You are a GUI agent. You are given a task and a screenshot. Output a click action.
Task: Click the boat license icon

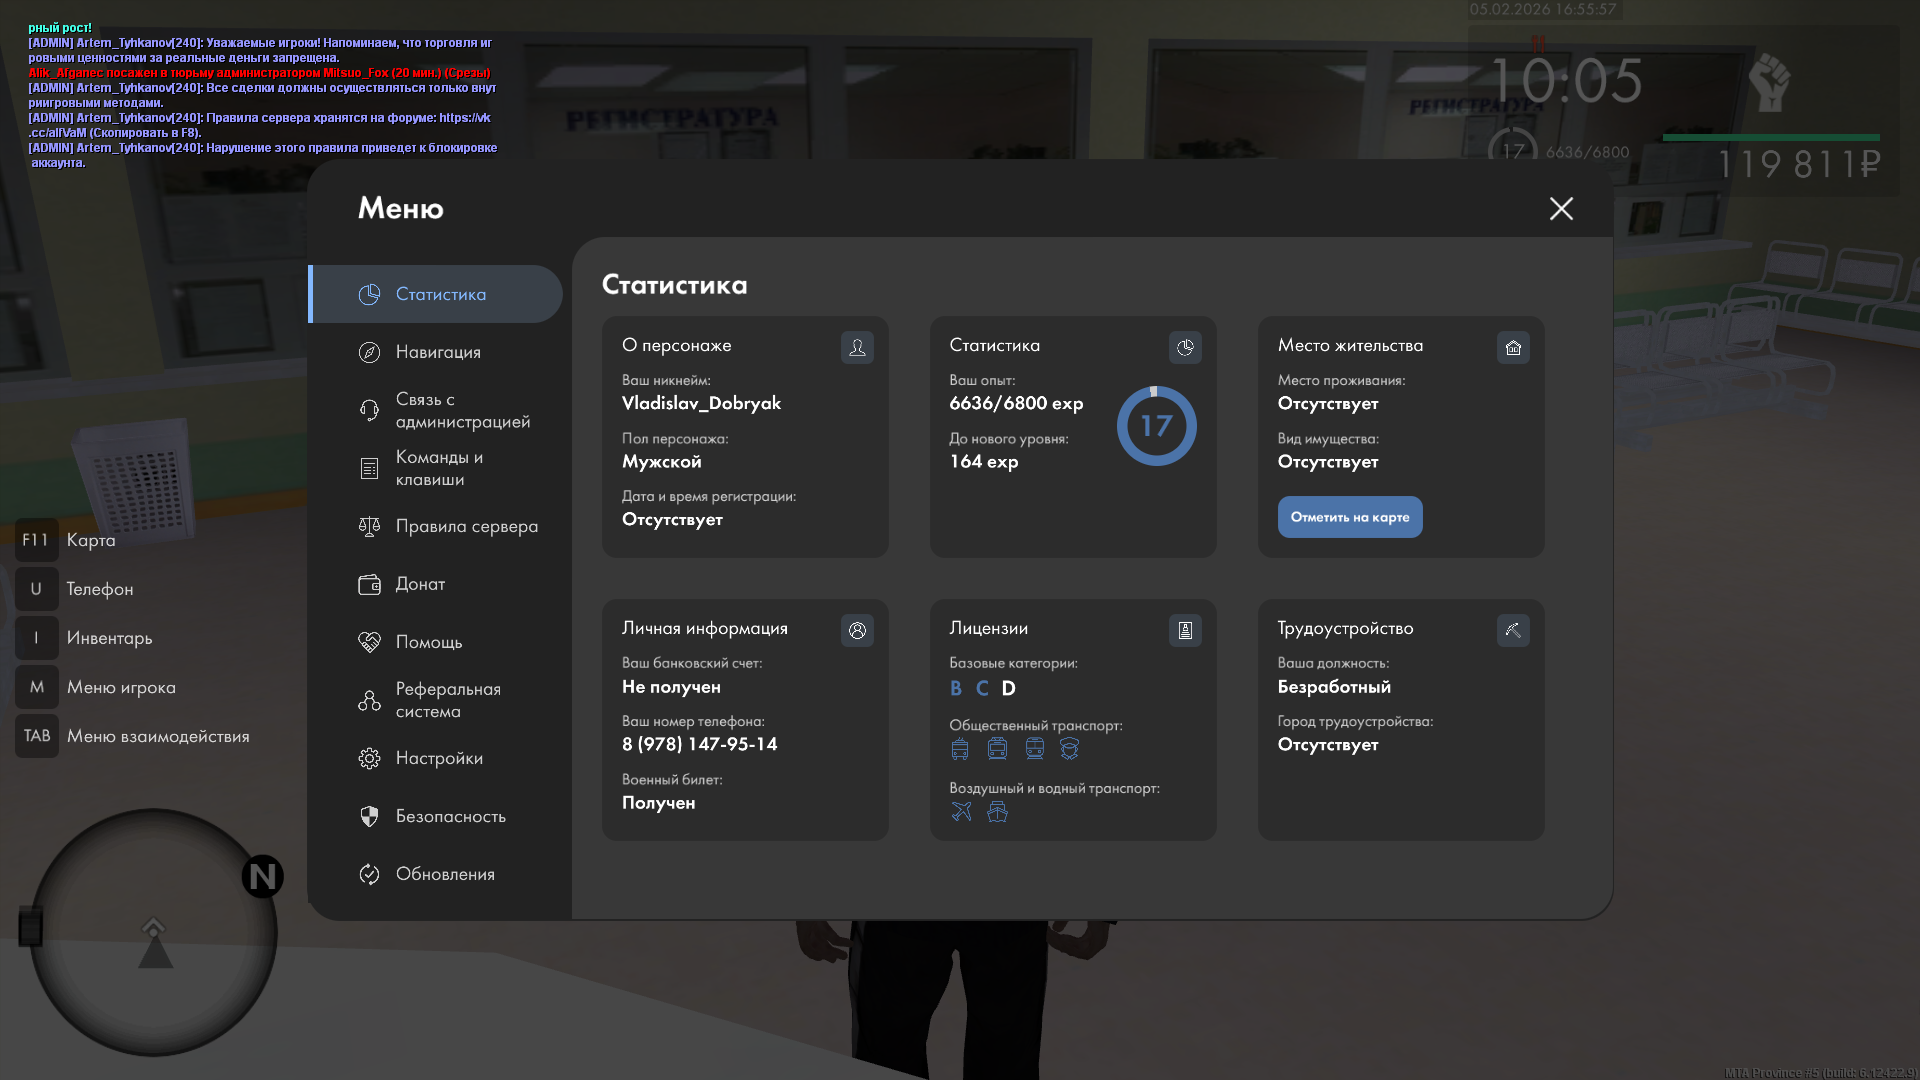coord(997,811)
